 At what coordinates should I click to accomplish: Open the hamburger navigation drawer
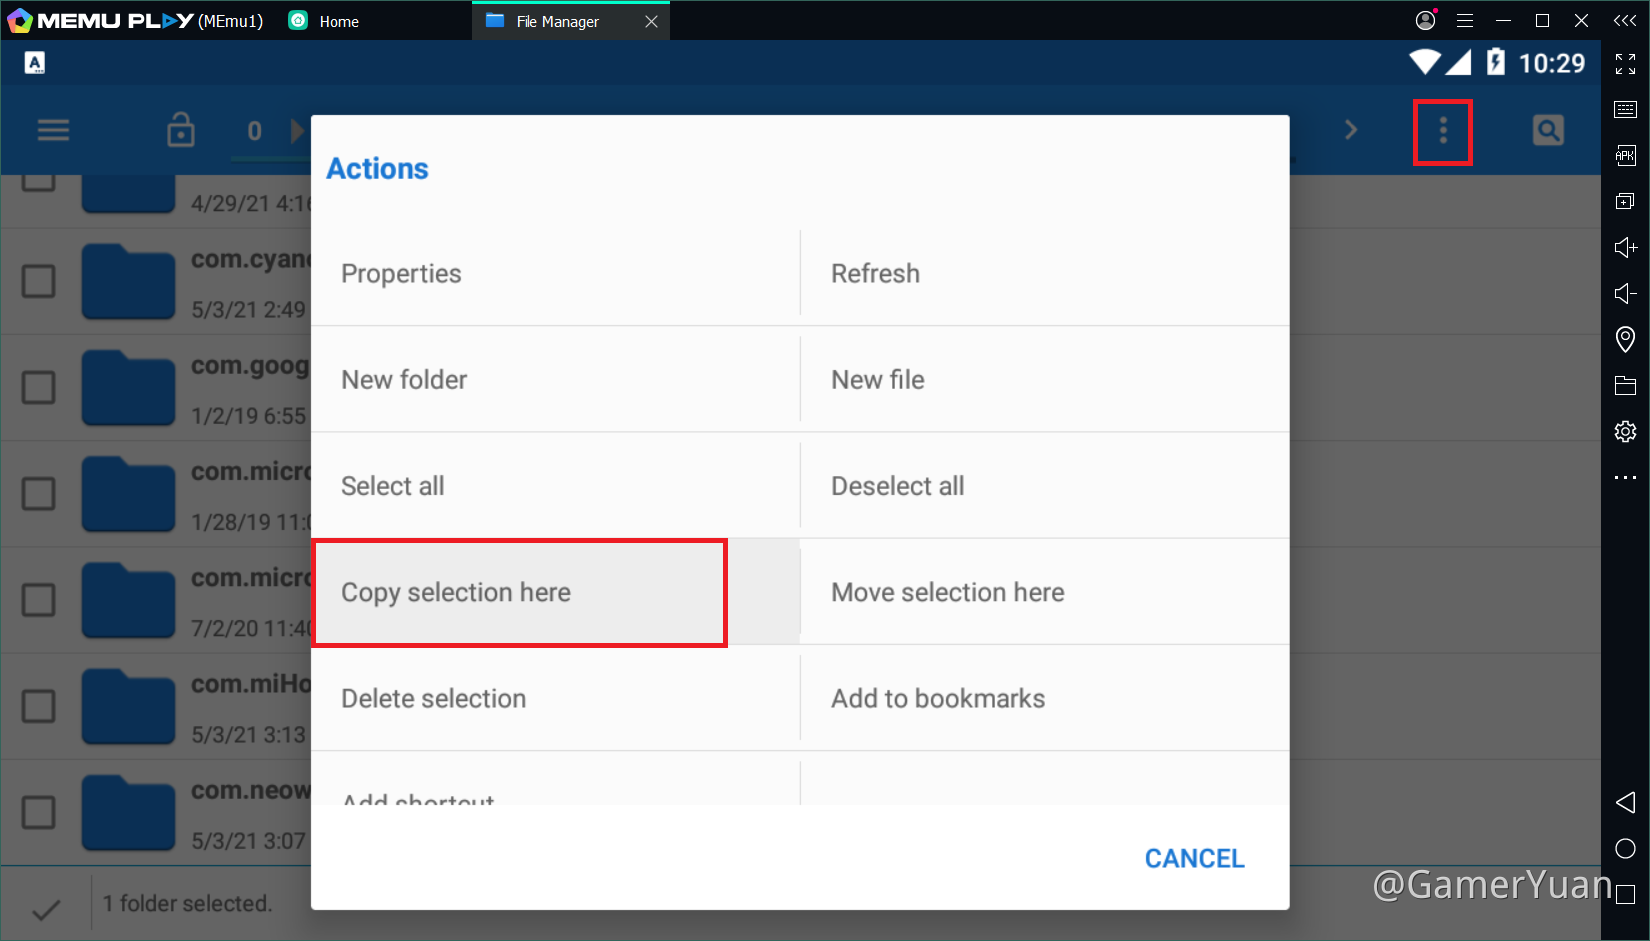tap(53, 130)
